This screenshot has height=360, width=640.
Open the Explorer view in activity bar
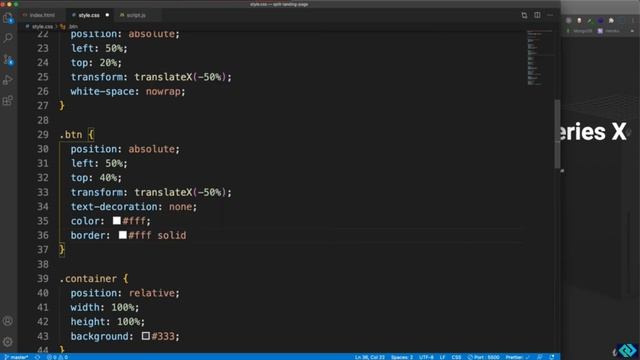coord(8,18)
